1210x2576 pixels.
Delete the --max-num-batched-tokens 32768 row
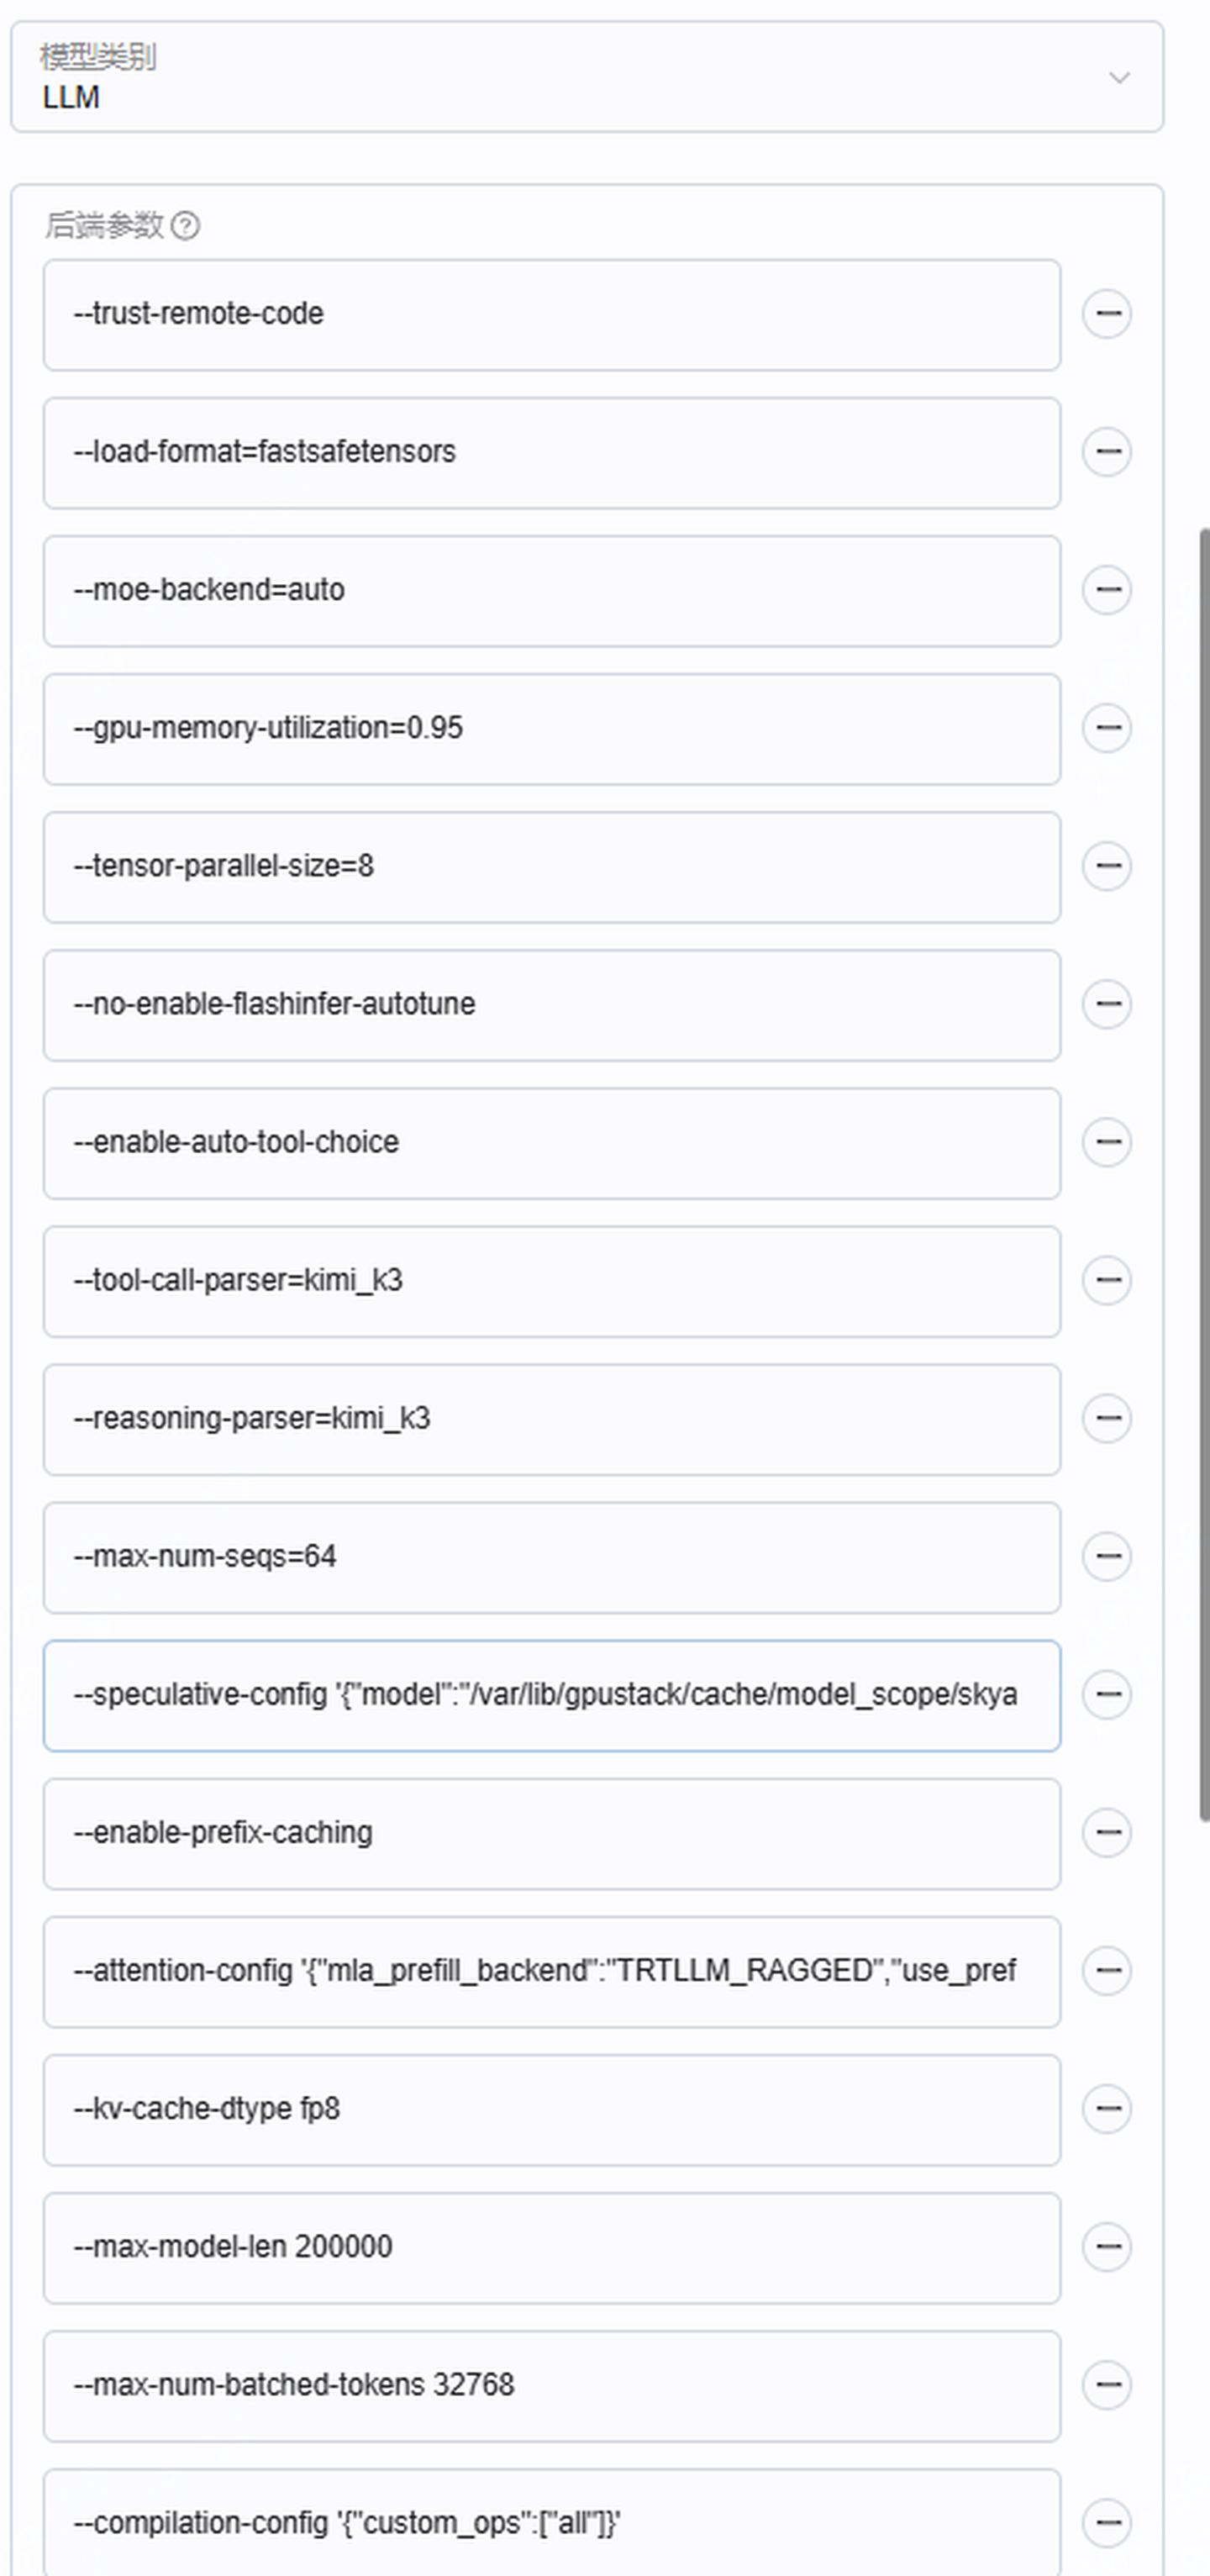pos(1106,2385)
